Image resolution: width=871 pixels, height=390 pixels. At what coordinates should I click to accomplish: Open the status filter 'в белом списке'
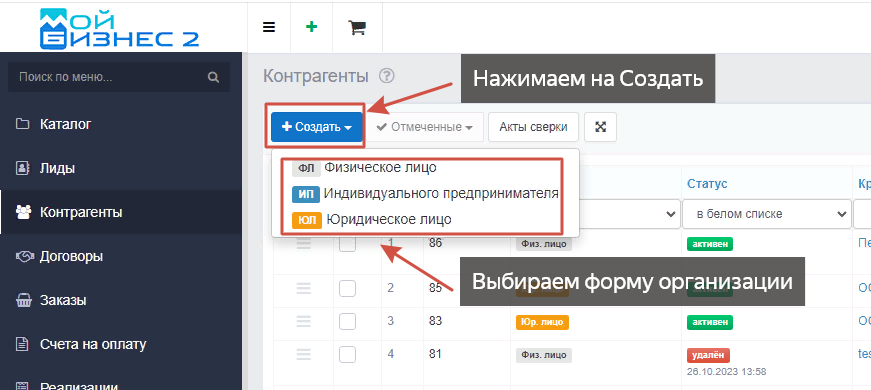click(x=767, y=214)
